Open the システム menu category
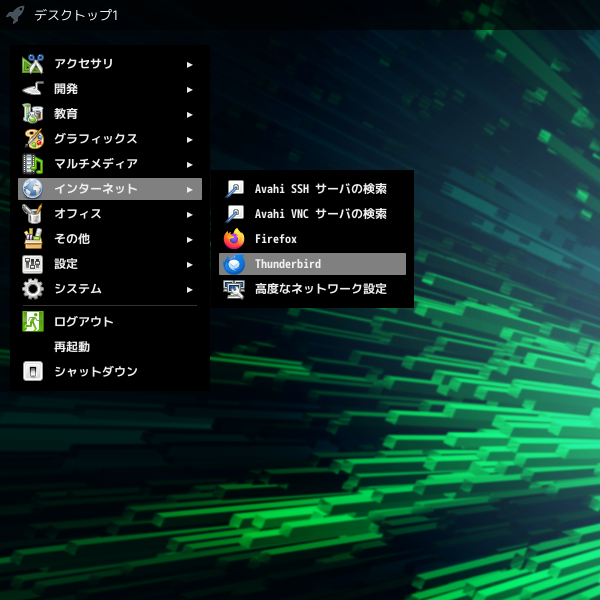 pyautogui.click(x=110, y=289)
